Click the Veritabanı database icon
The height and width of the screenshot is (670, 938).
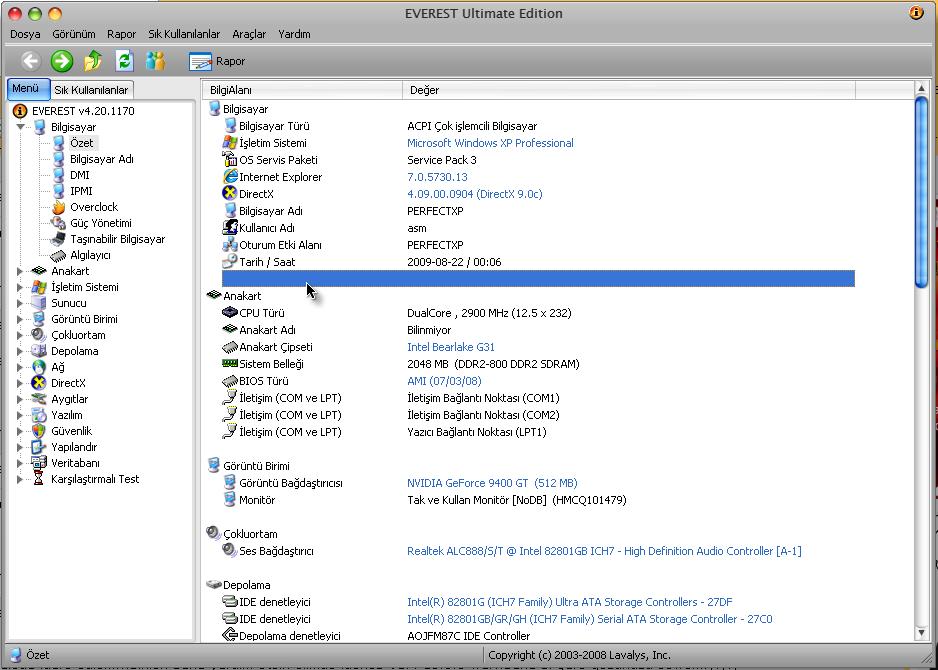coord(39,463)
